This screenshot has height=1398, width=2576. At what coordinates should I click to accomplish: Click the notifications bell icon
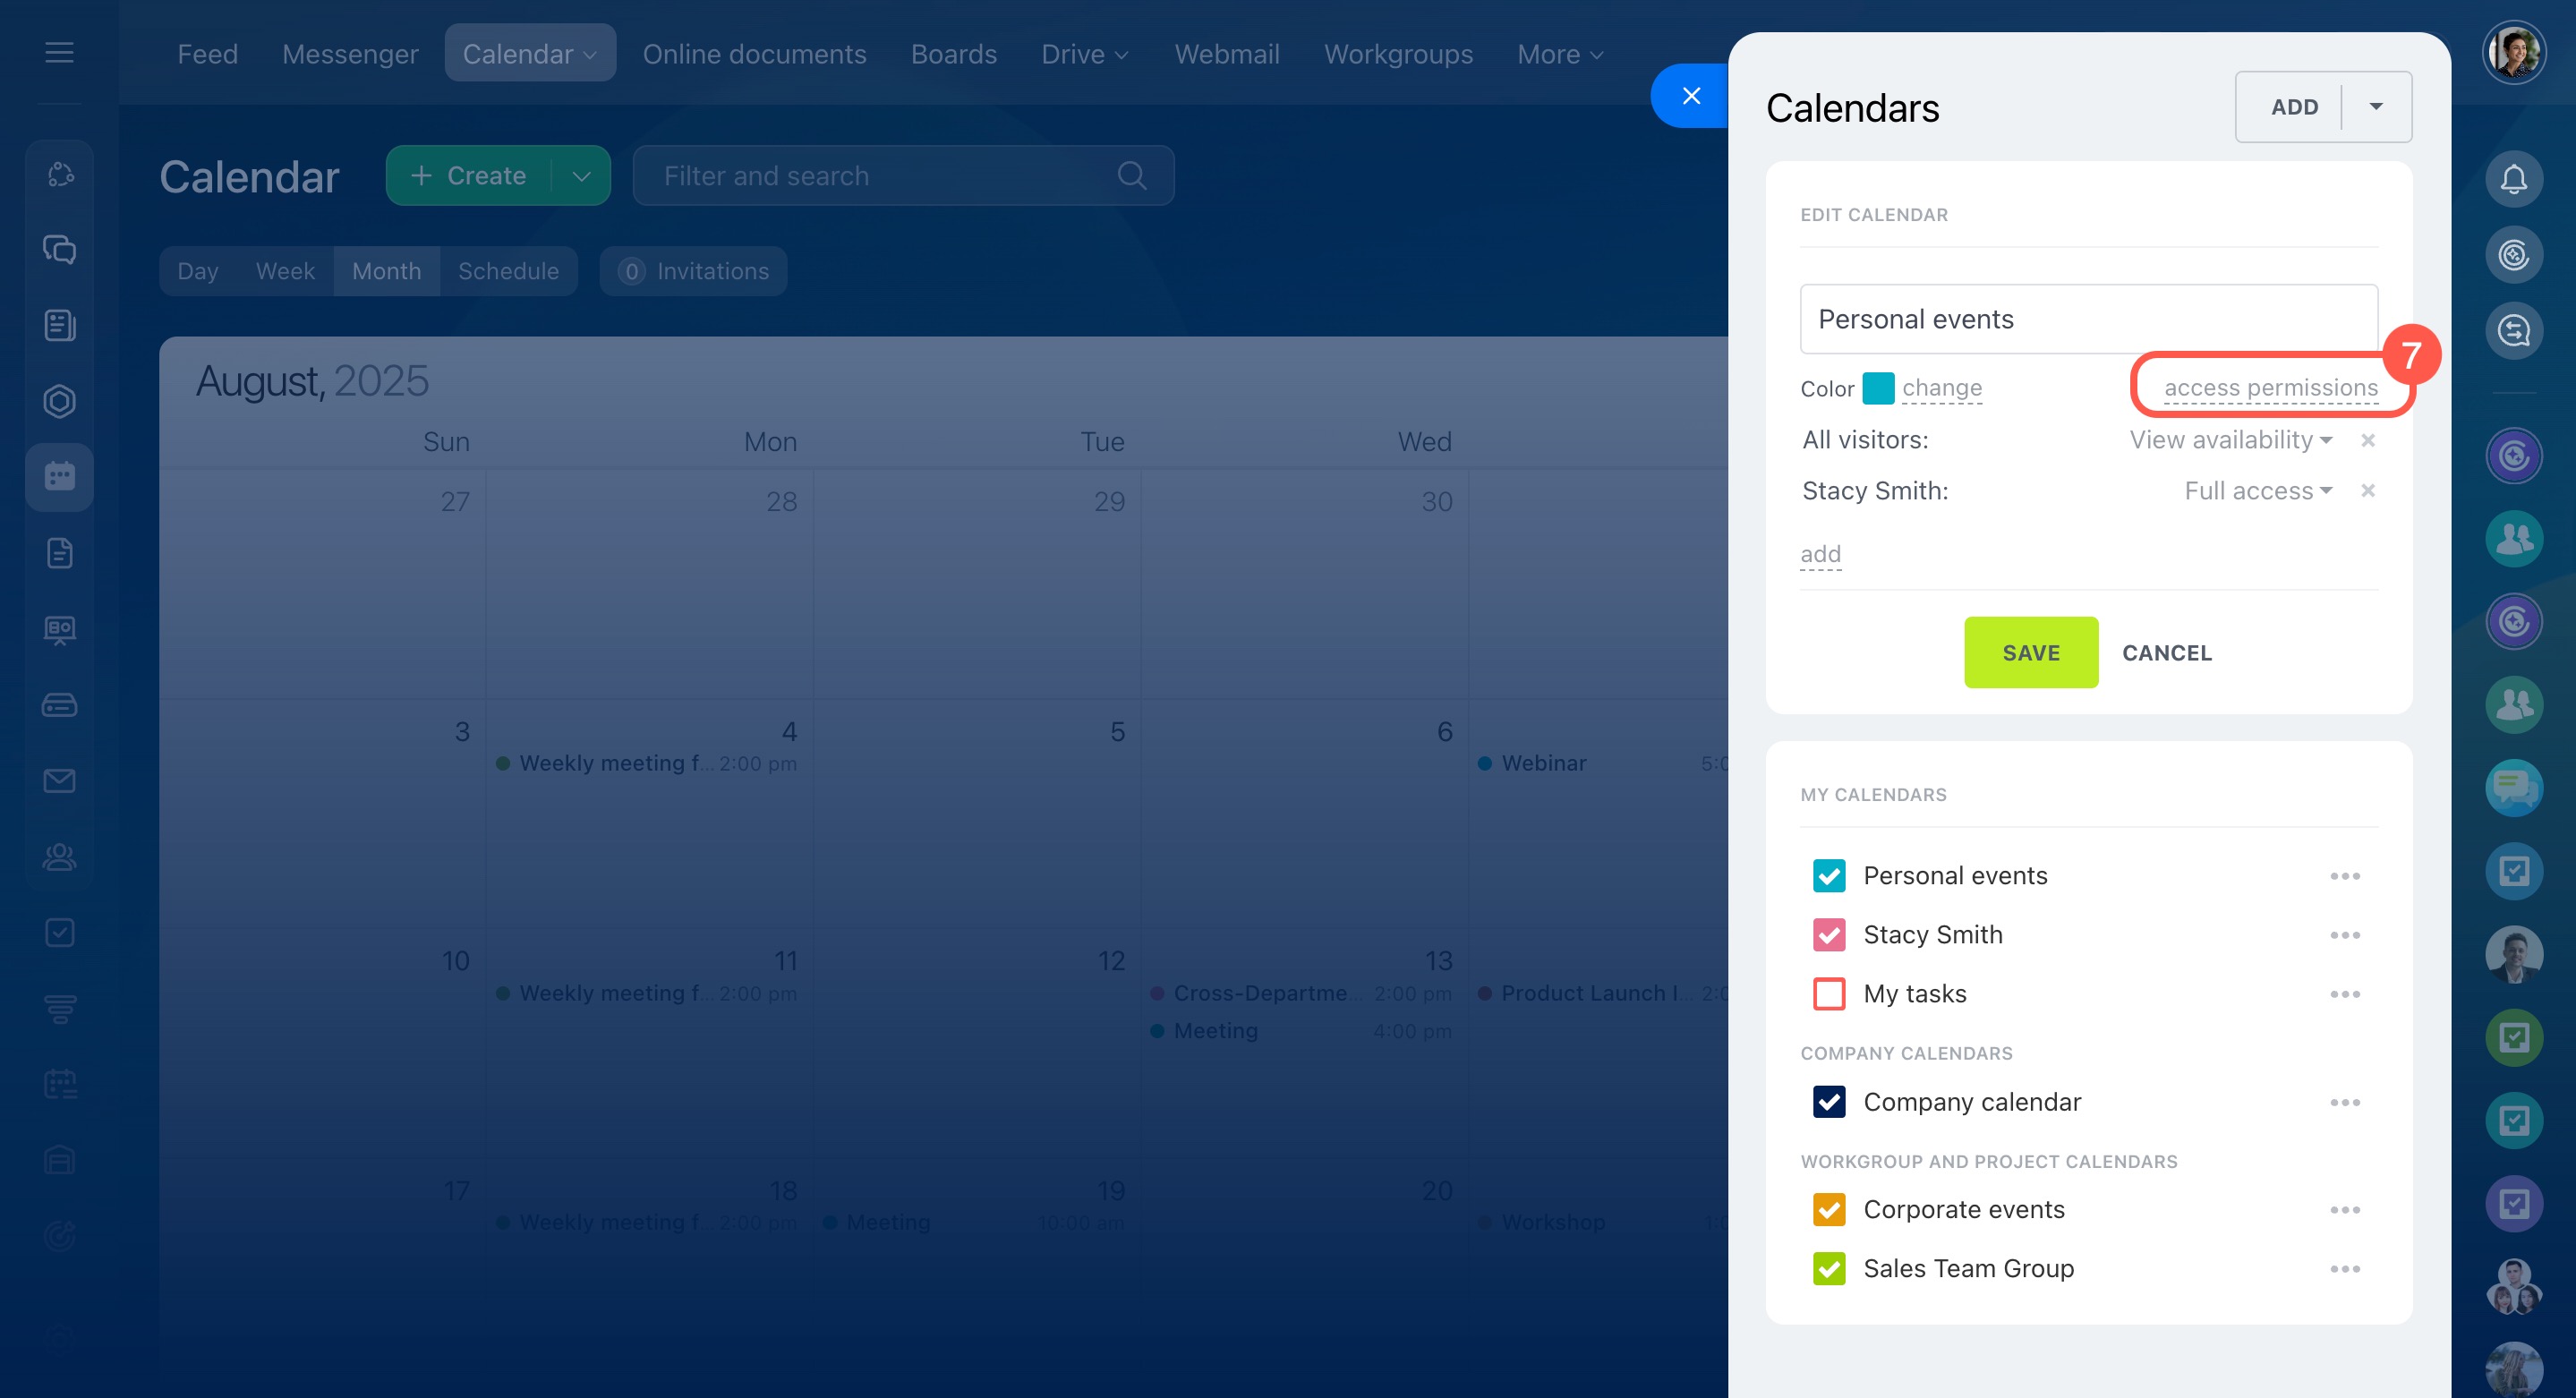(2513, 179)
